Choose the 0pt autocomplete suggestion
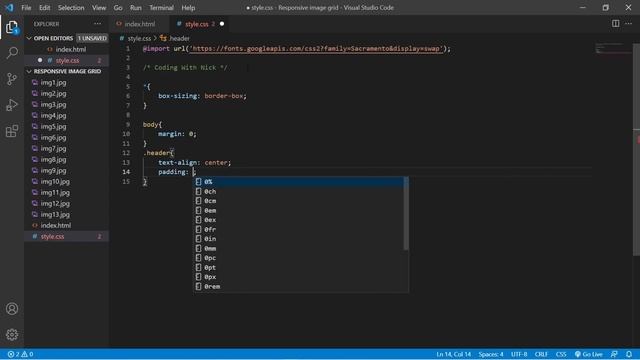This screenshot has width=640, height=360. click(x=299, y=267)
